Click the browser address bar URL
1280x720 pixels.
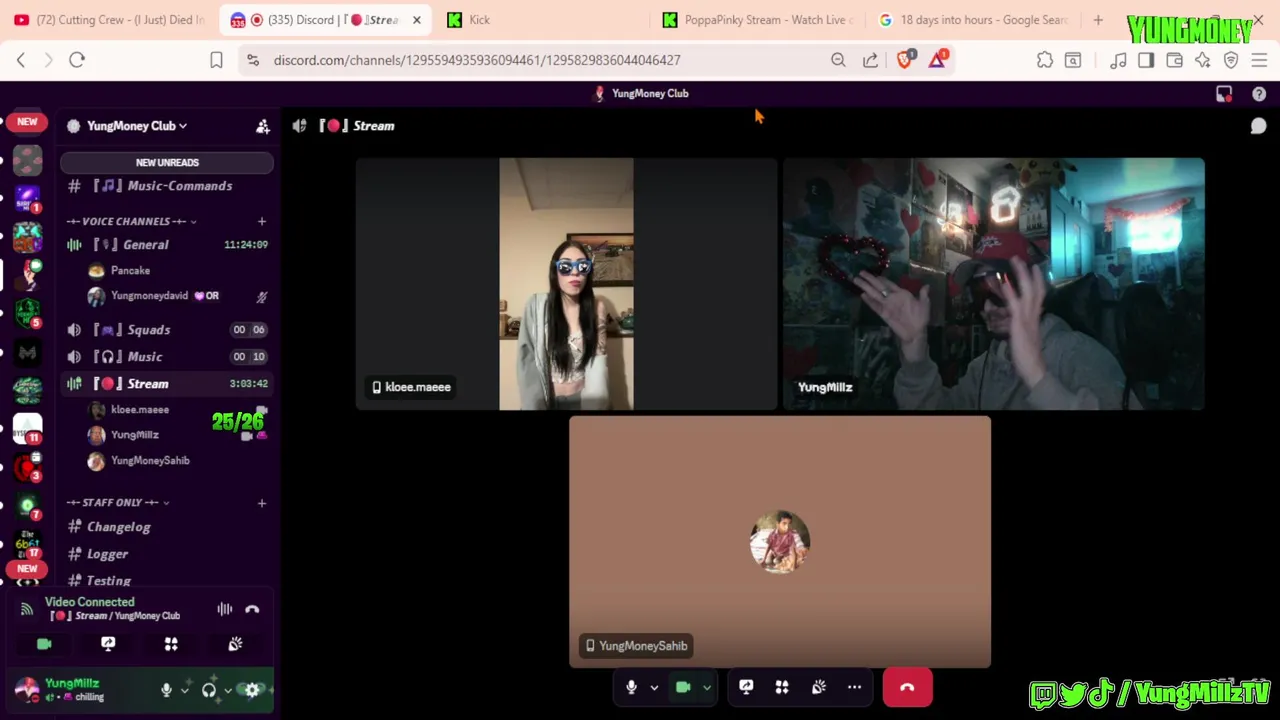[477, 60]
